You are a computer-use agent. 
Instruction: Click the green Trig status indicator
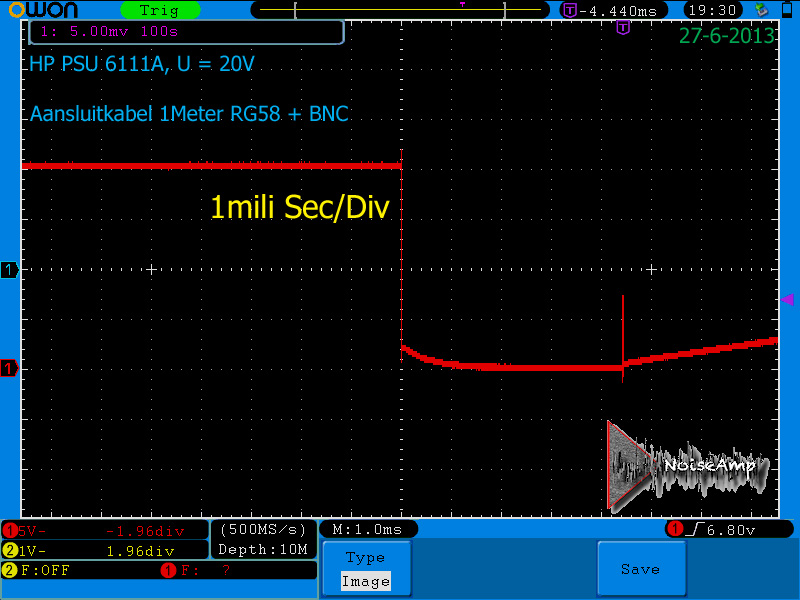pyautogui.click(x=160, y=10)
